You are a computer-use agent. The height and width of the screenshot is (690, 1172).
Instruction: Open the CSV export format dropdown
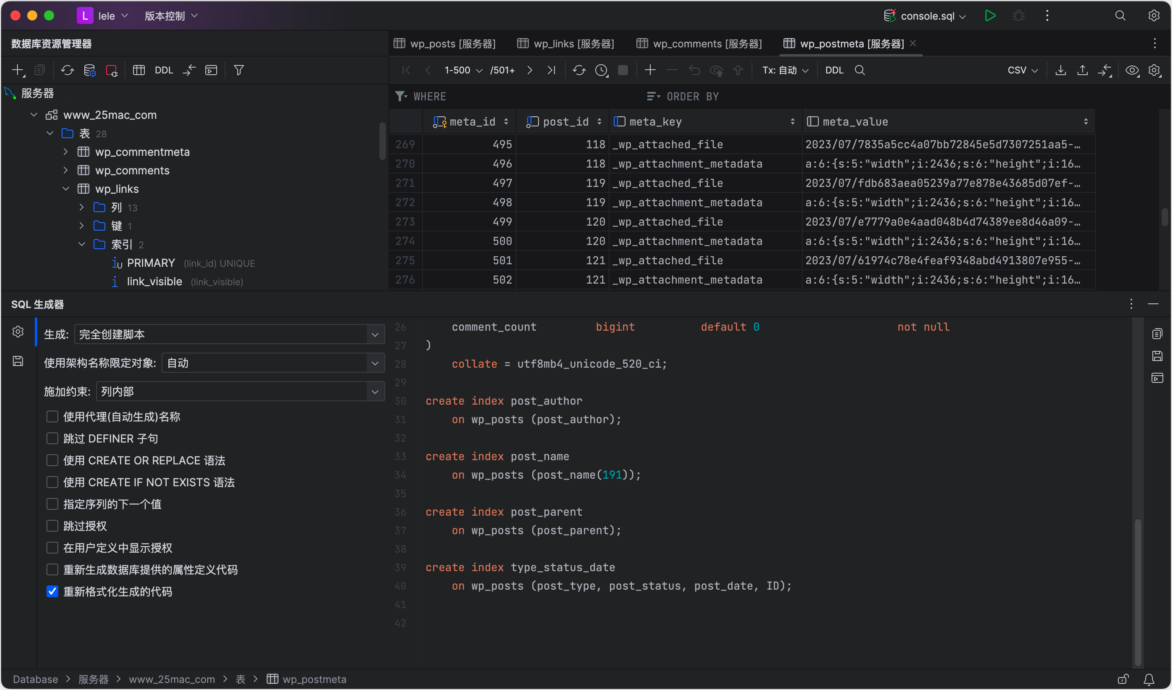[1023, 70]
